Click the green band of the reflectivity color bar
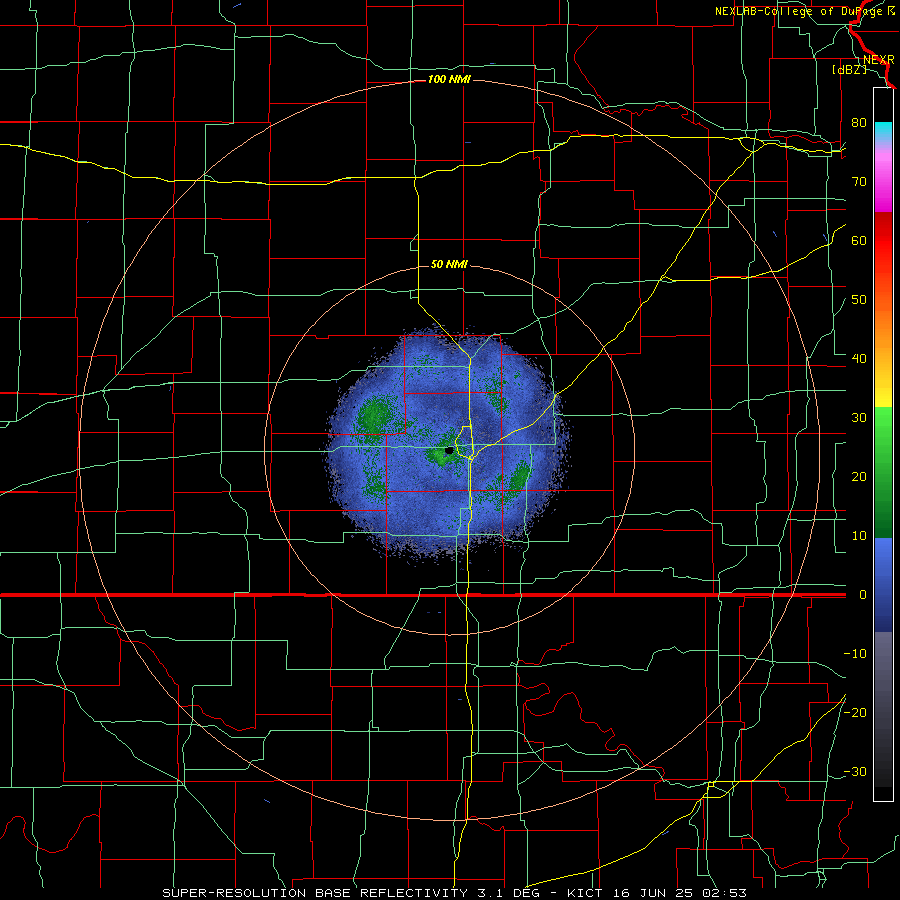900x900 pixels. pos(883,472)
